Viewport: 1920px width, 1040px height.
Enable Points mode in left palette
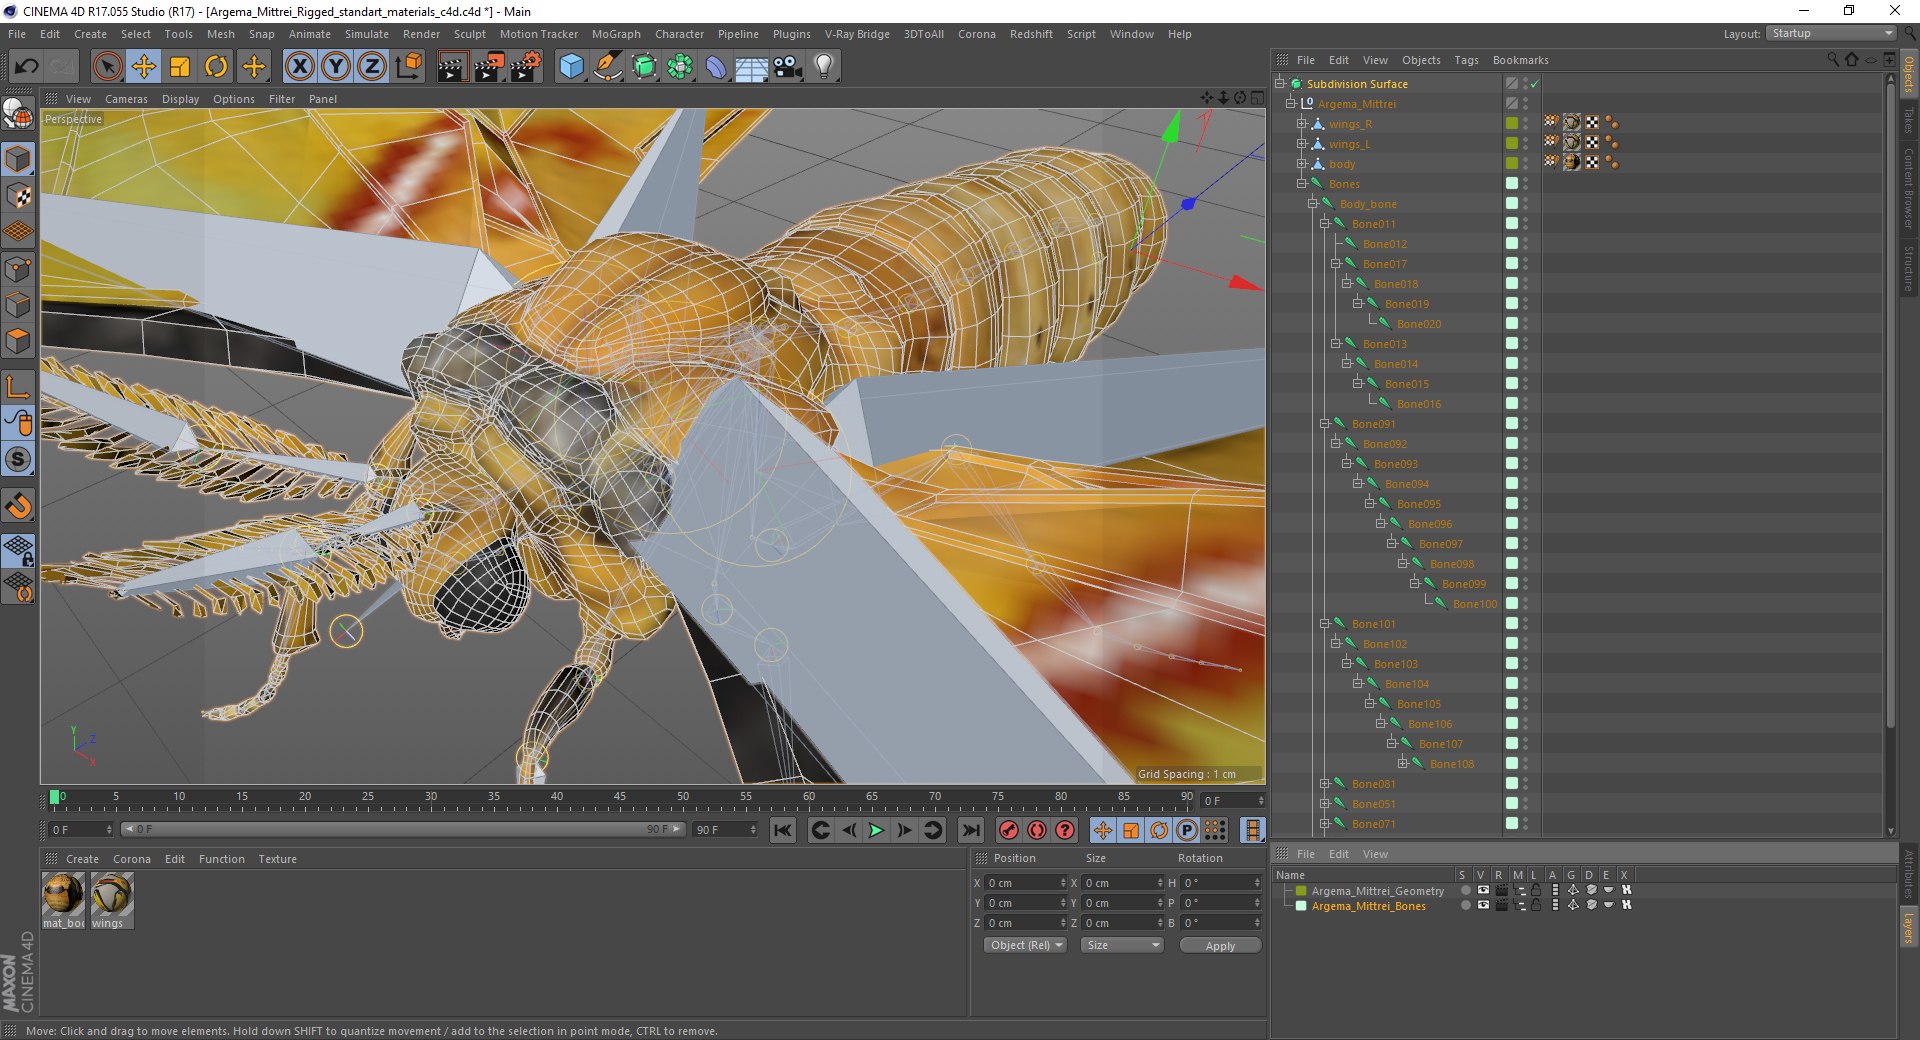[x=18, y=269]
